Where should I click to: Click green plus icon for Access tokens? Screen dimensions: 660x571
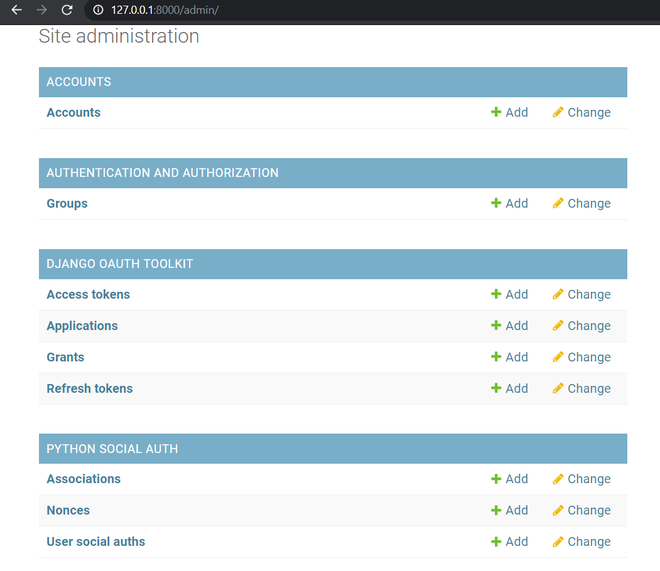[x=496, y=295]
